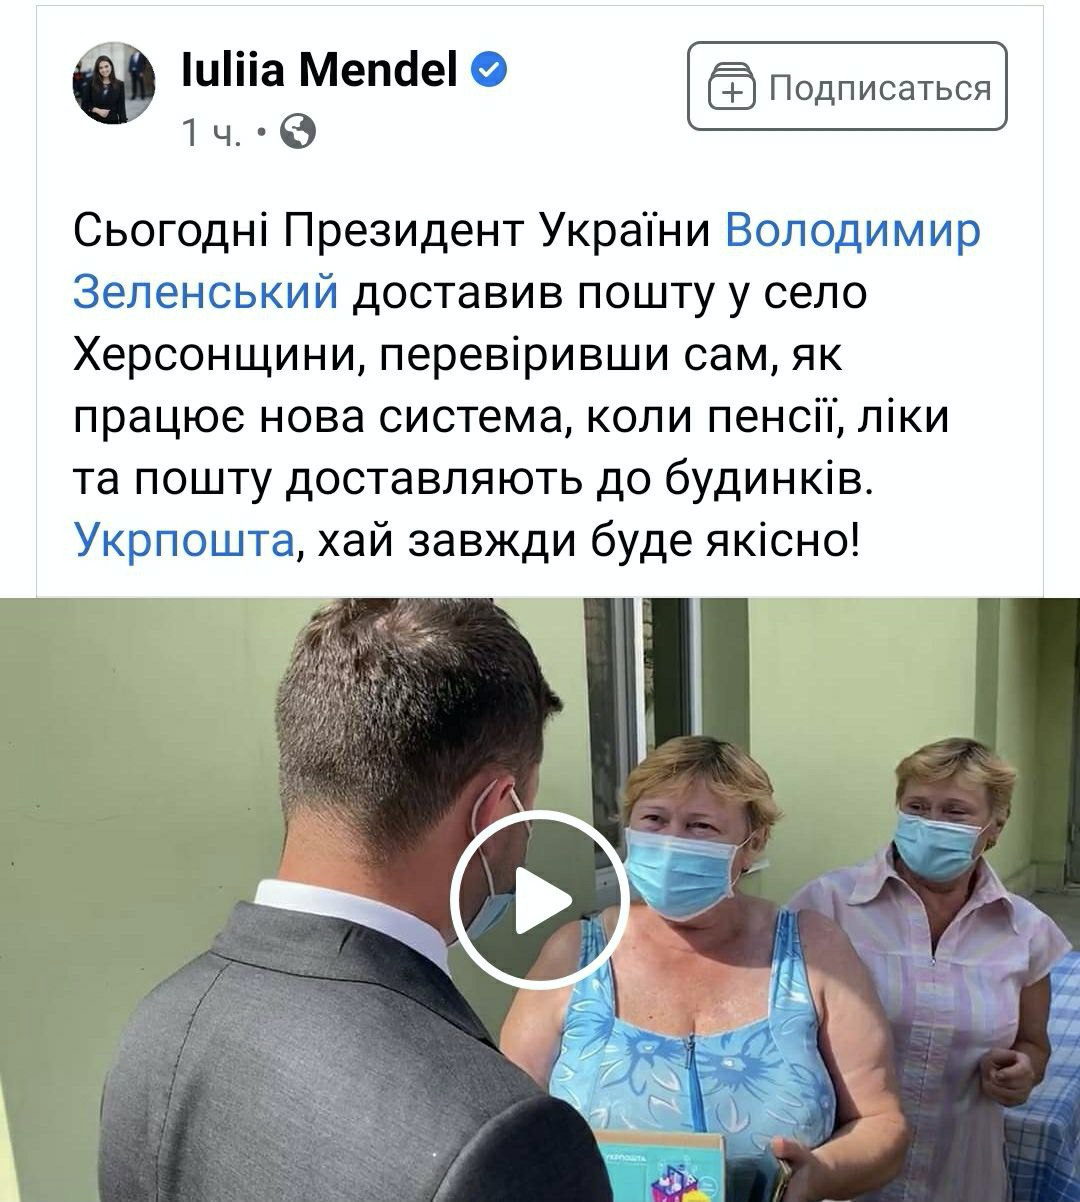
Task: Open the Зеленський tagged link
Action: pyautogui.click(x=207, y=293)
